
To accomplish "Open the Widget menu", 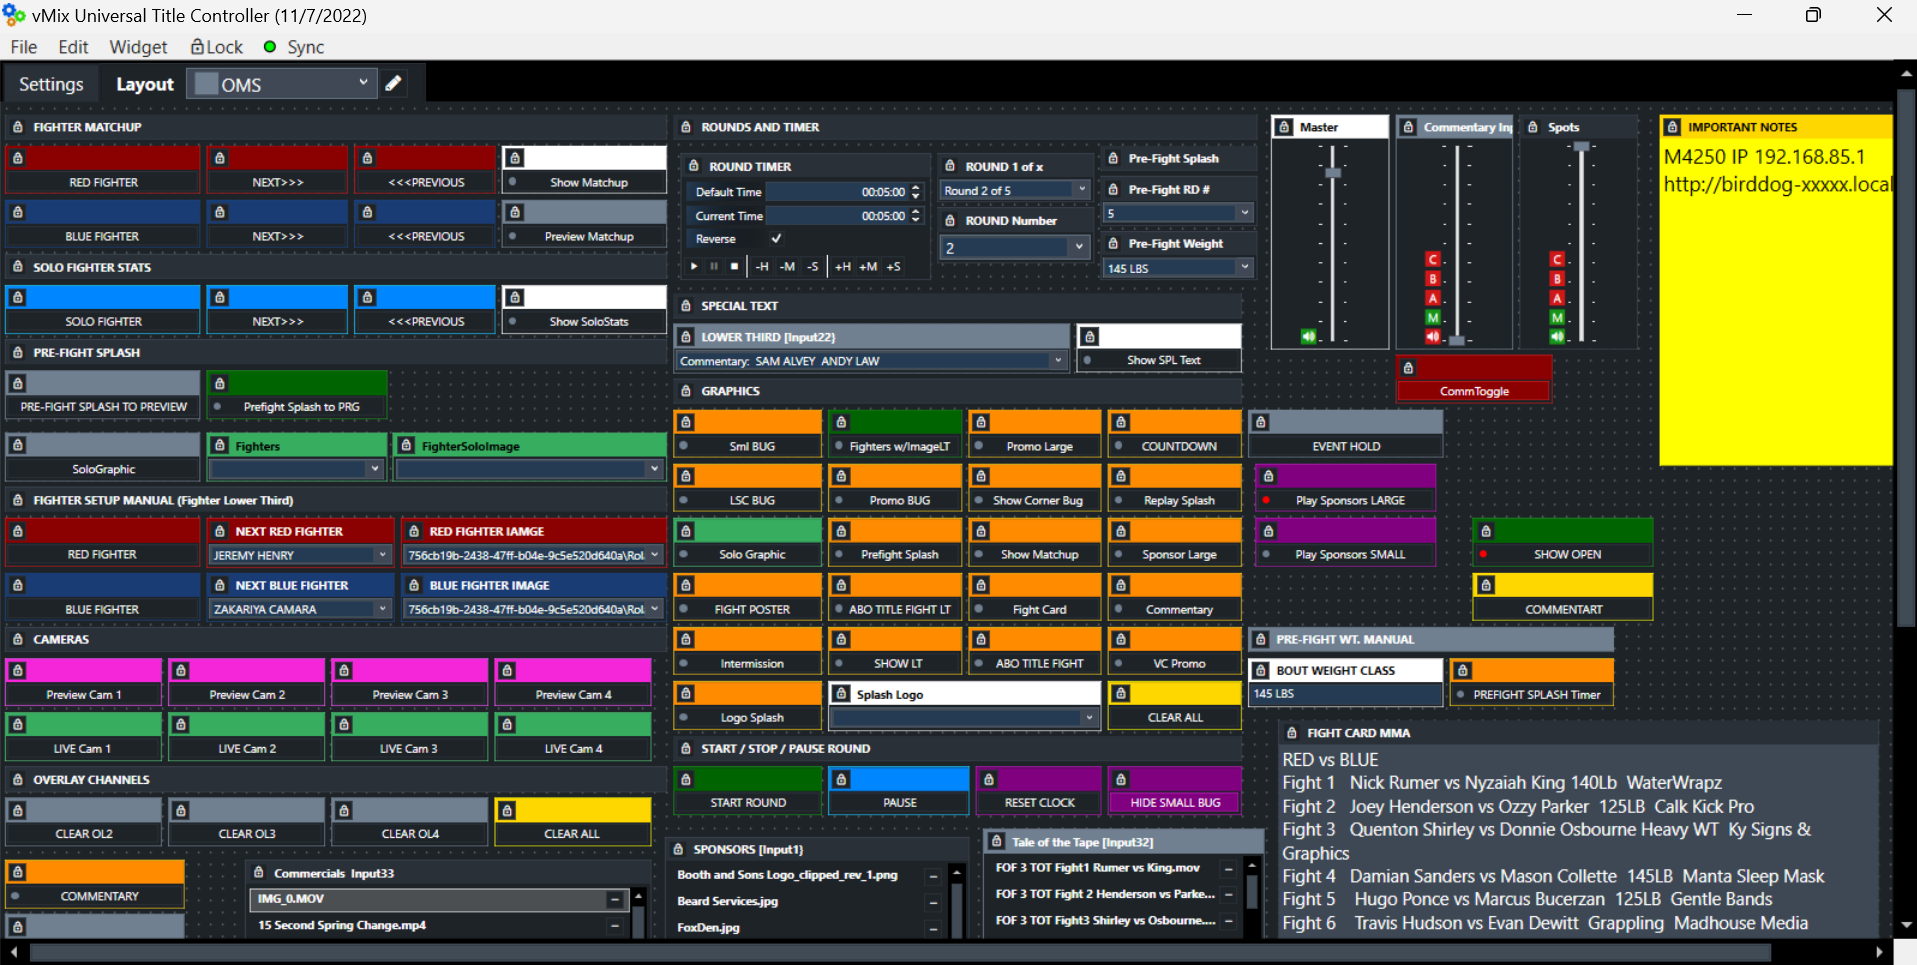I will (138, 47).
